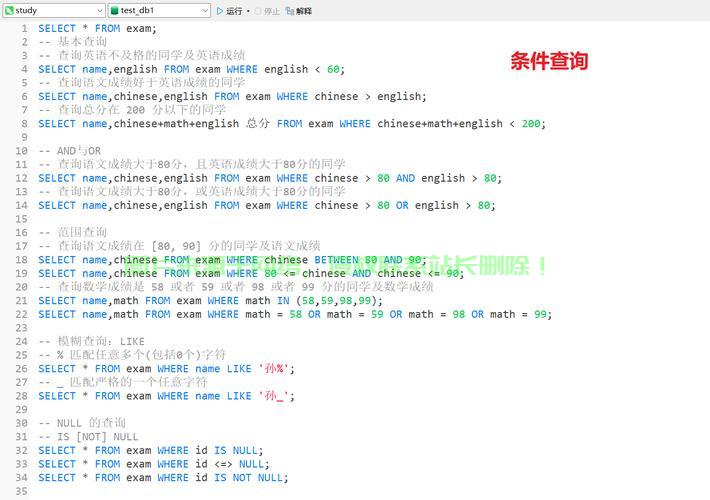This screenshot has height=500, width=710.
Task: Click the comment '% 匹配任意多个(包括0个)字符'
Action: [x=141, y=355]
